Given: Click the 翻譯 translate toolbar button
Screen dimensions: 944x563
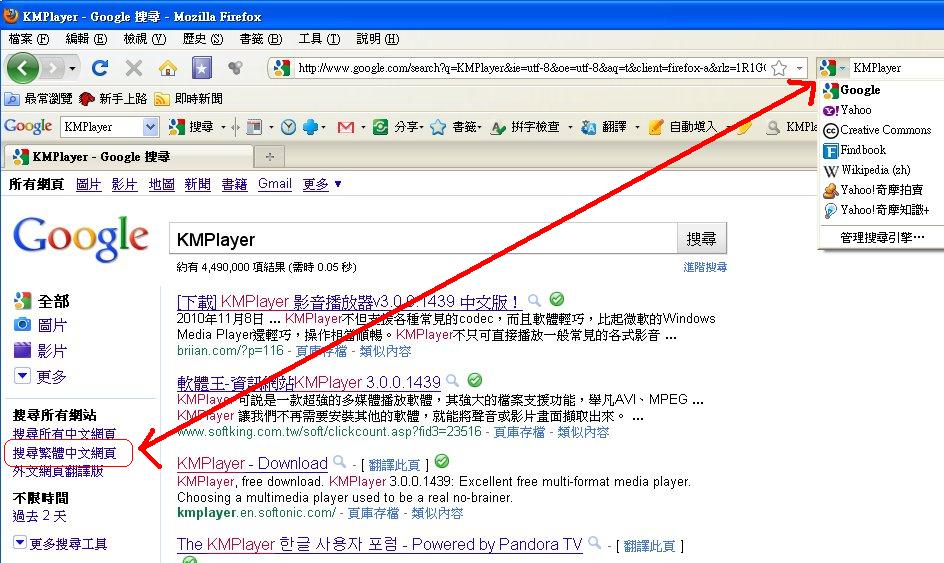Looking at the screenshot, I should click(605, 127).
